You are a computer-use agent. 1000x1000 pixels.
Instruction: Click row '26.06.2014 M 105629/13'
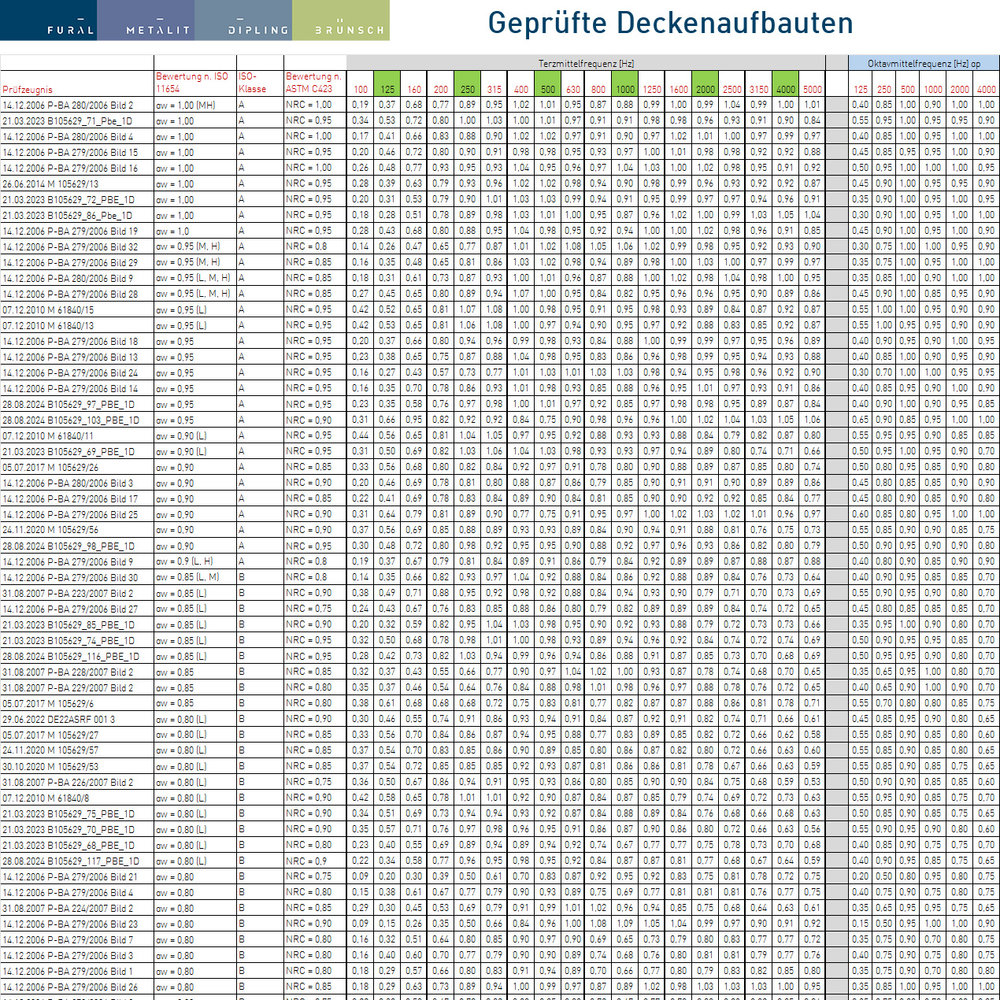[499, 184]
